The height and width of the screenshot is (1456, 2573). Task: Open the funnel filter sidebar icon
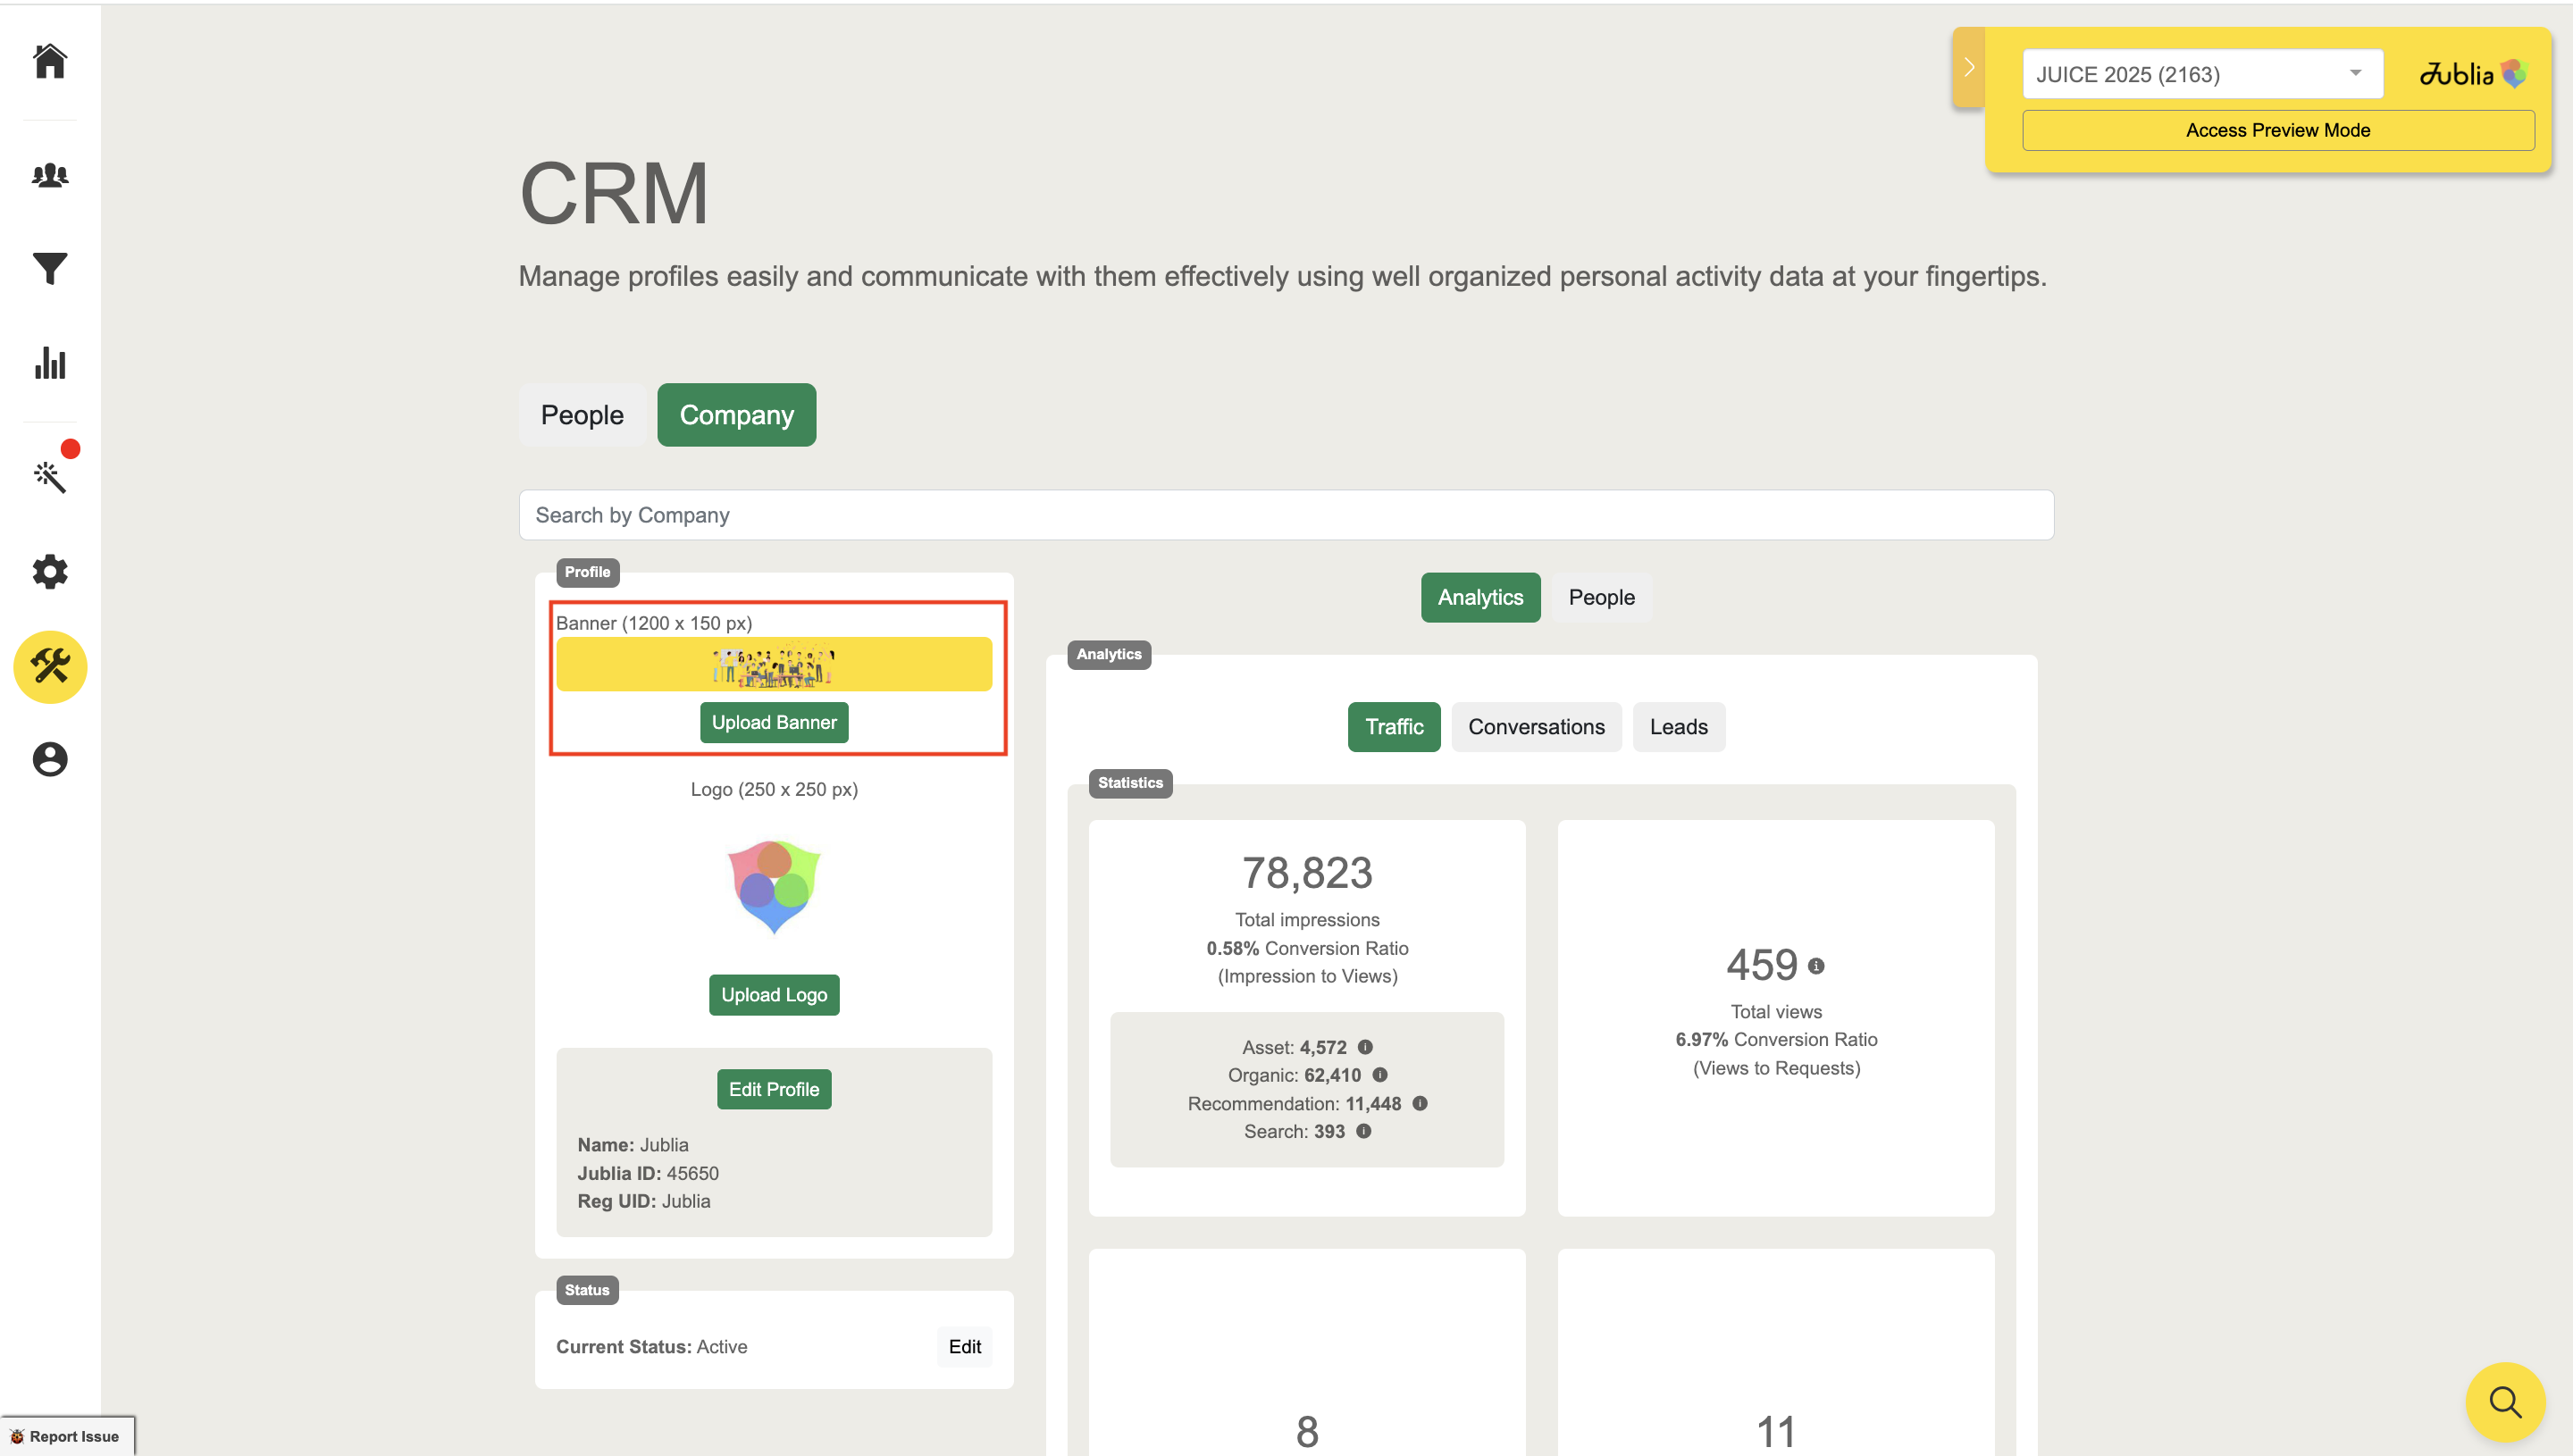[50, 268]
